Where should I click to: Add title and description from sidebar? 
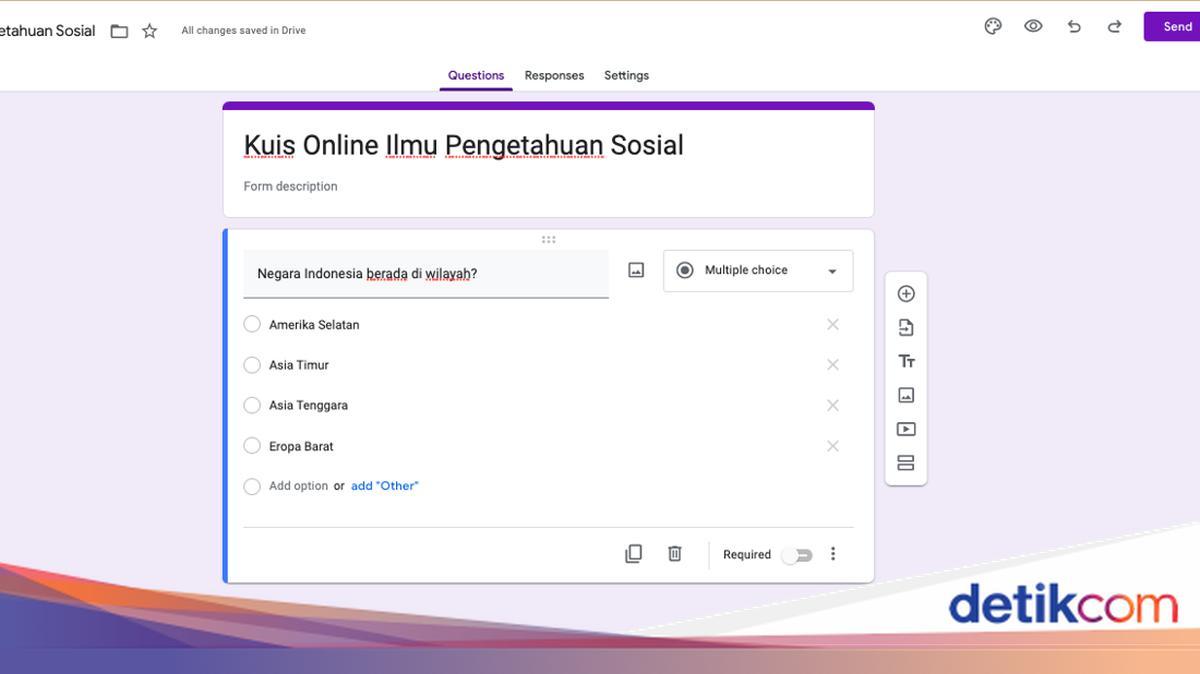click(x=906, y=362)
